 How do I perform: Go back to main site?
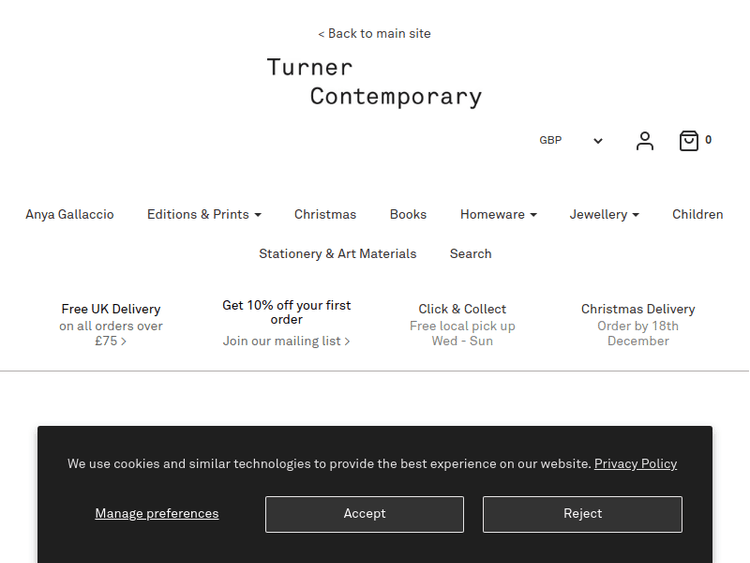[374, 34]
